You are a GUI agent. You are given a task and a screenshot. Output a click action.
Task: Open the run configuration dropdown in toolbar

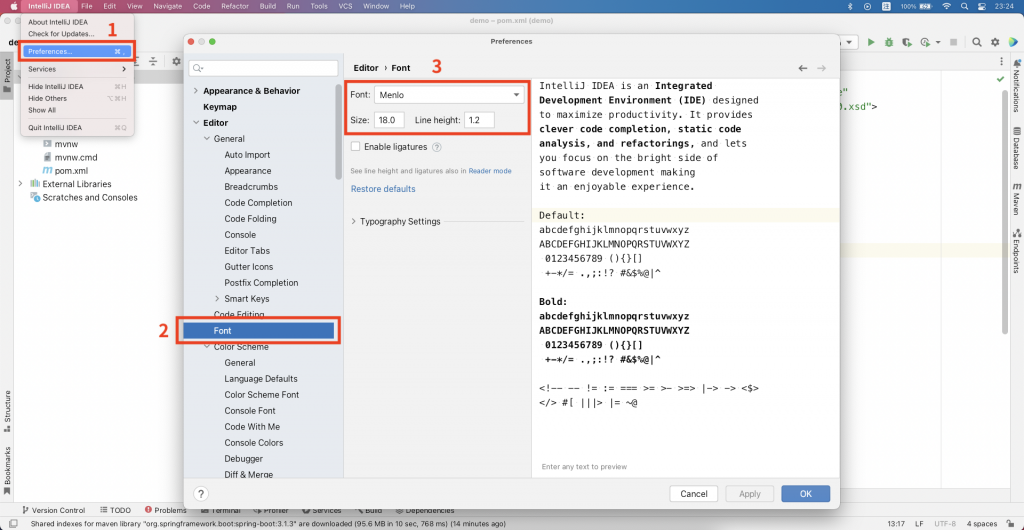click(x=848, y=42)
